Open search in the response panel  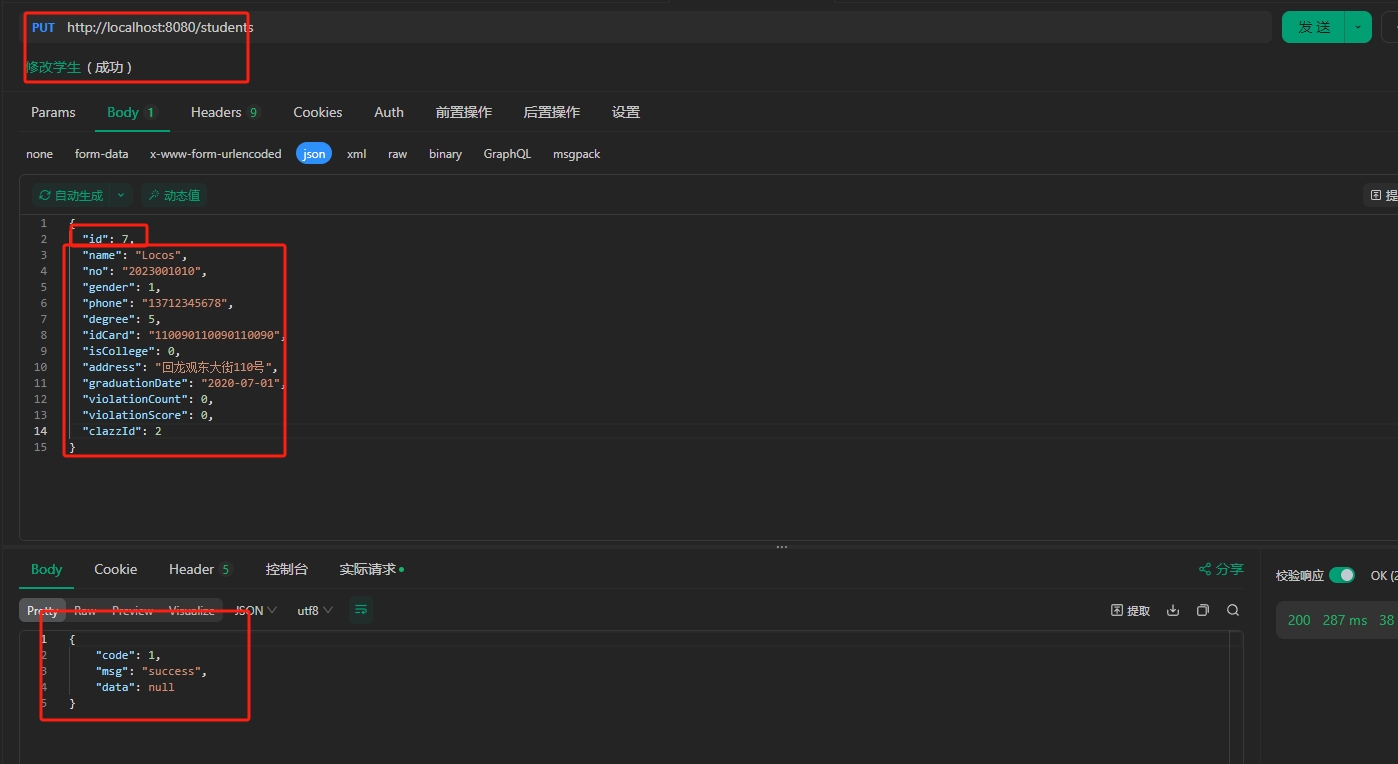click(x=1233, y=610)
